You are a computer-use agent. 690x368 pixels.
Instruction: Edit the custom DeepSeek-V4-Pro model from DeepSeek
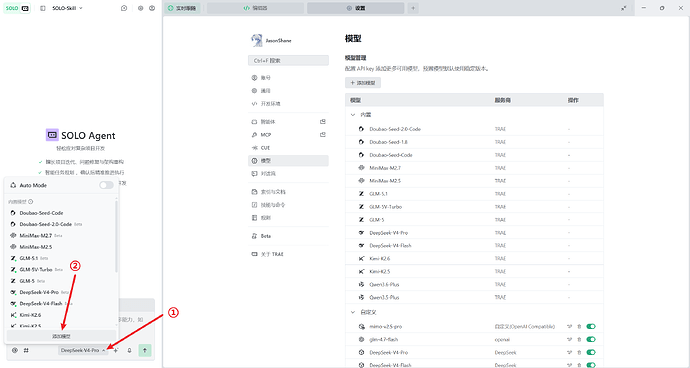(x=569, y=353)
